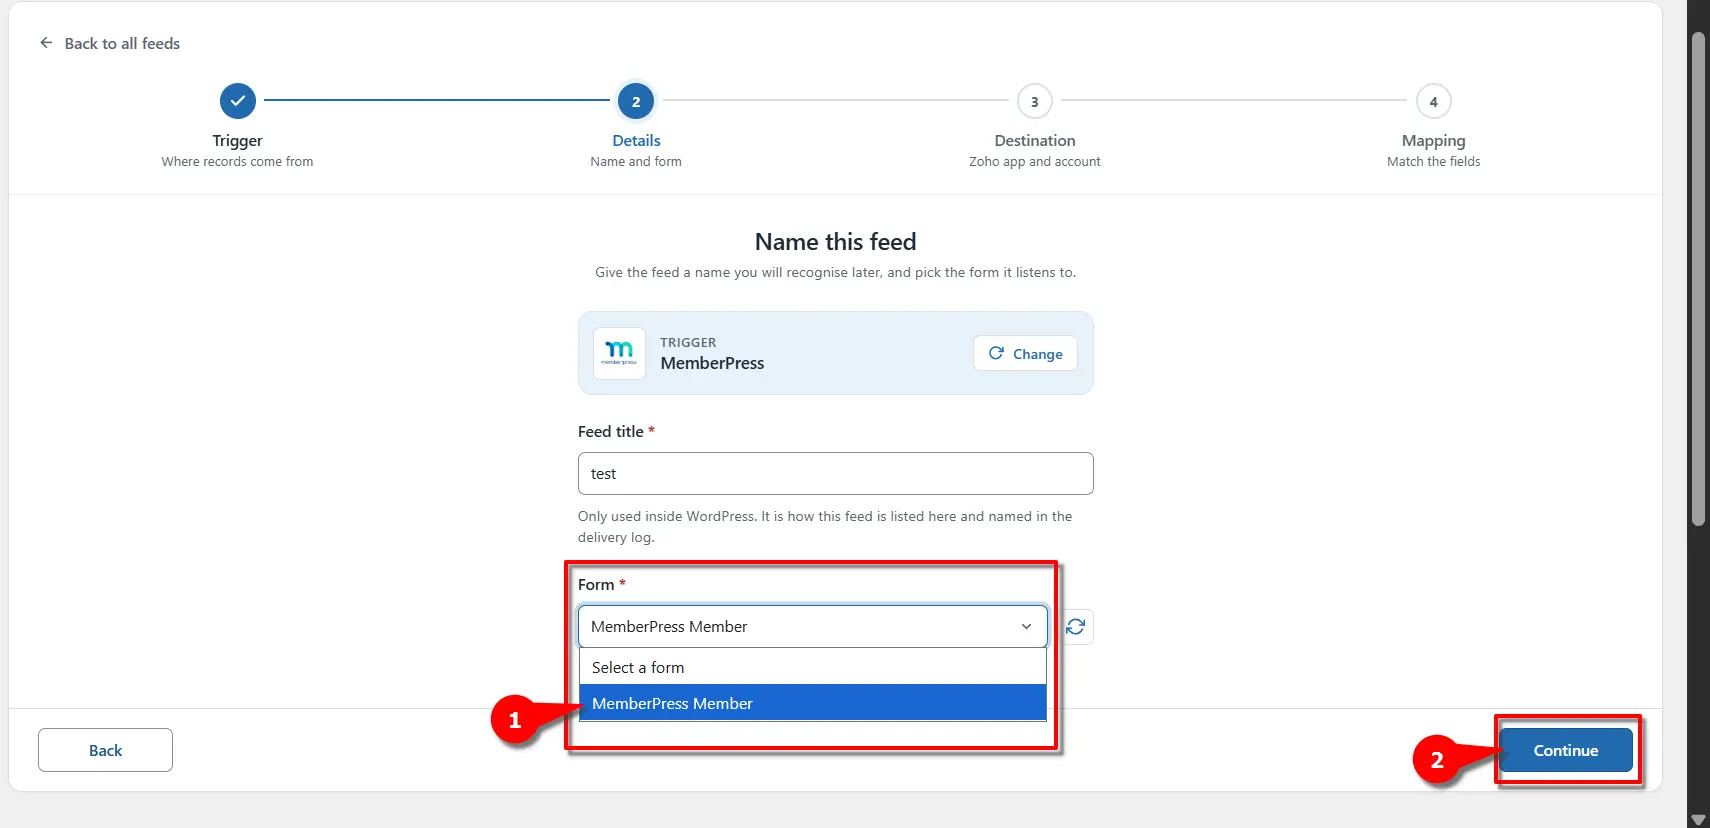Click into the Feed title input field

(836, 473)
